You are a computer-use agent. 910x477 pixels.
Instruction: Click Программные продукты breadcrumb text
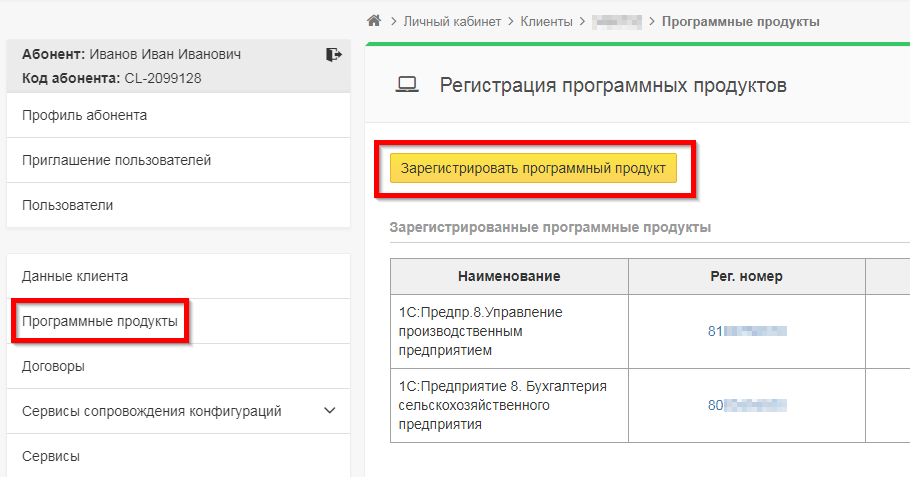click(741, 21)
